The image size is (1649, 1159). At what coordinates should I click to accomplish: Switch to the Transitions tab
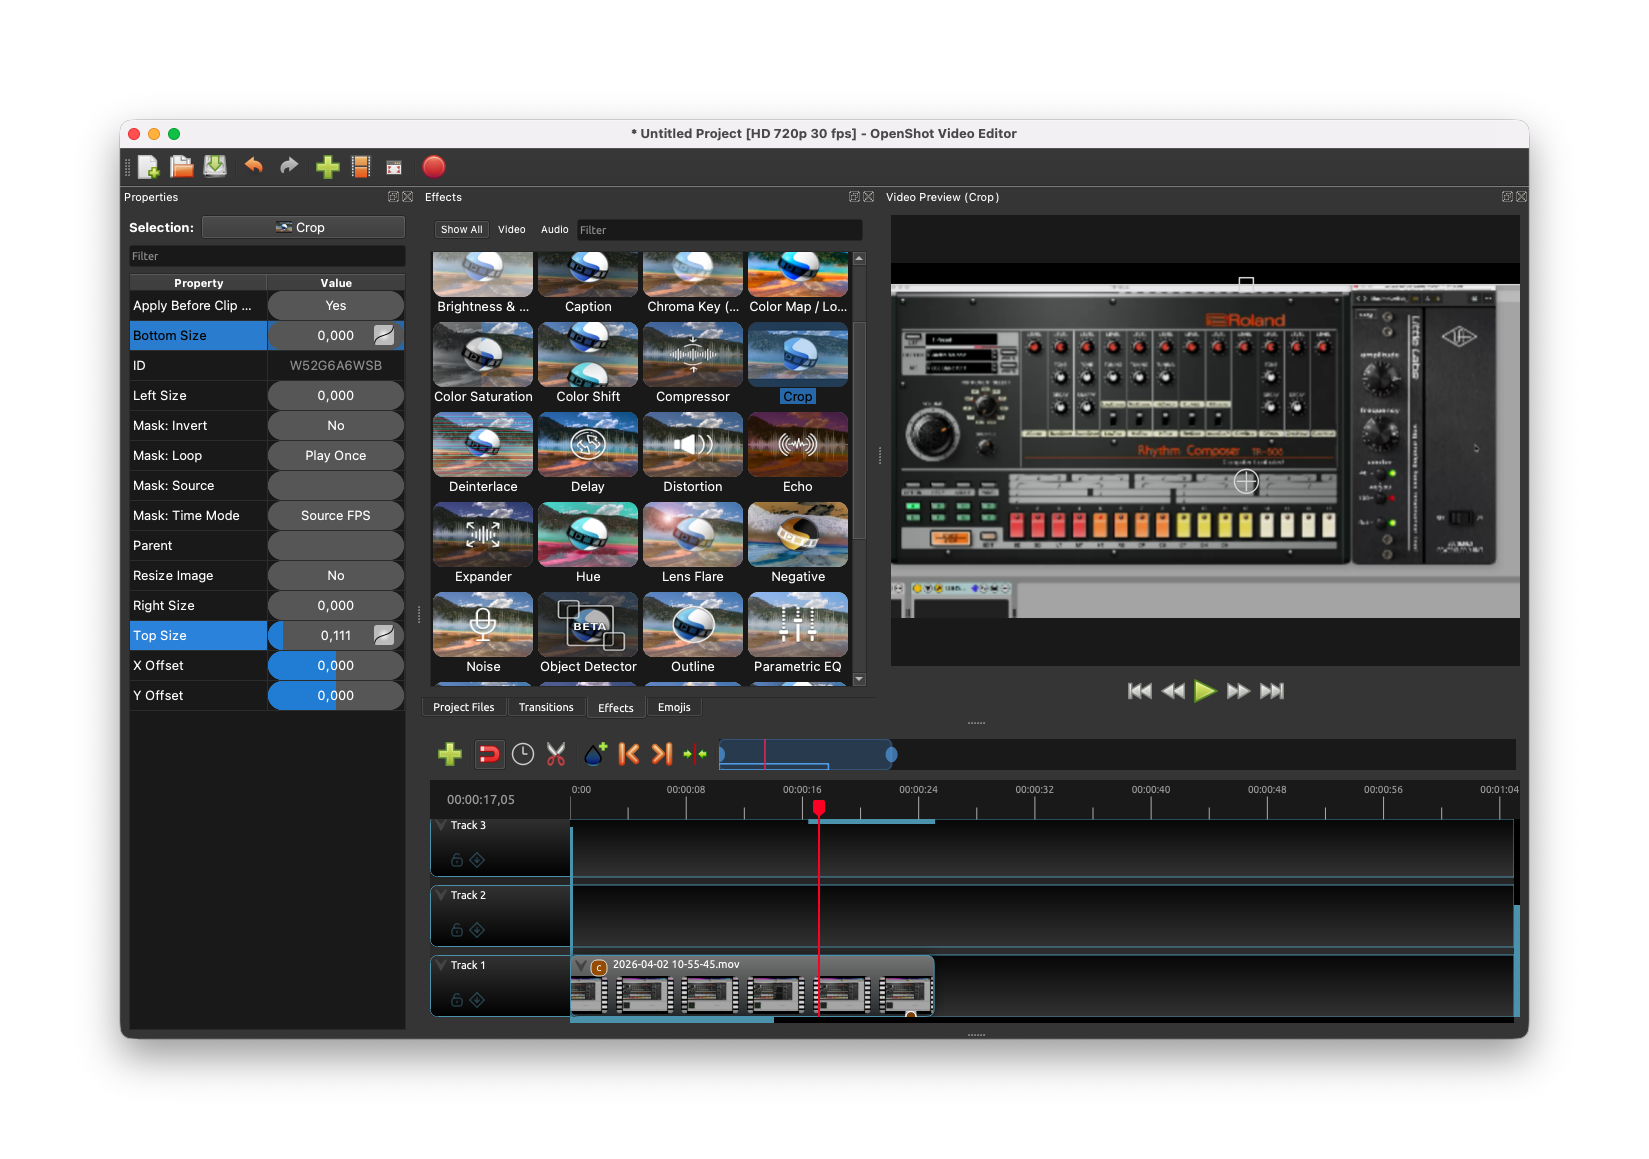point(546,707)
